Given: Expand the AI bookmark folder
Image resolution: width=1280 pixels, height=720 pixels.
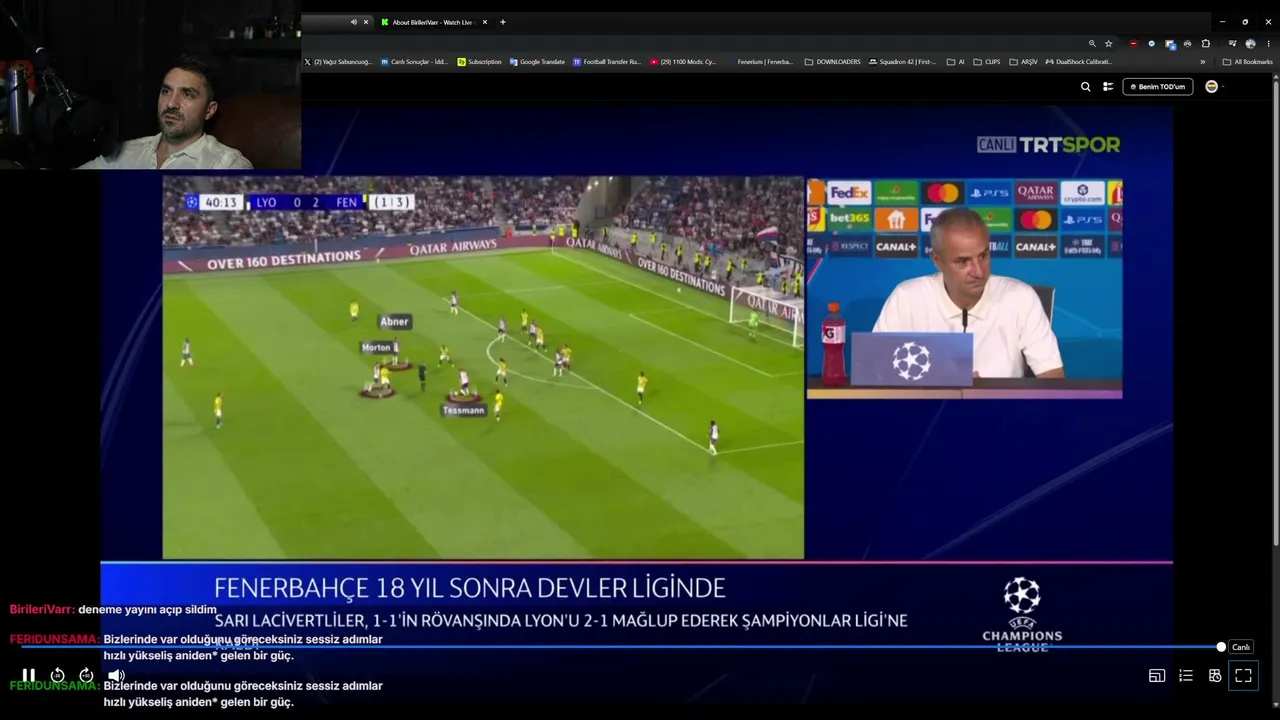Looking at the screenshot, I should click(956, 62).
